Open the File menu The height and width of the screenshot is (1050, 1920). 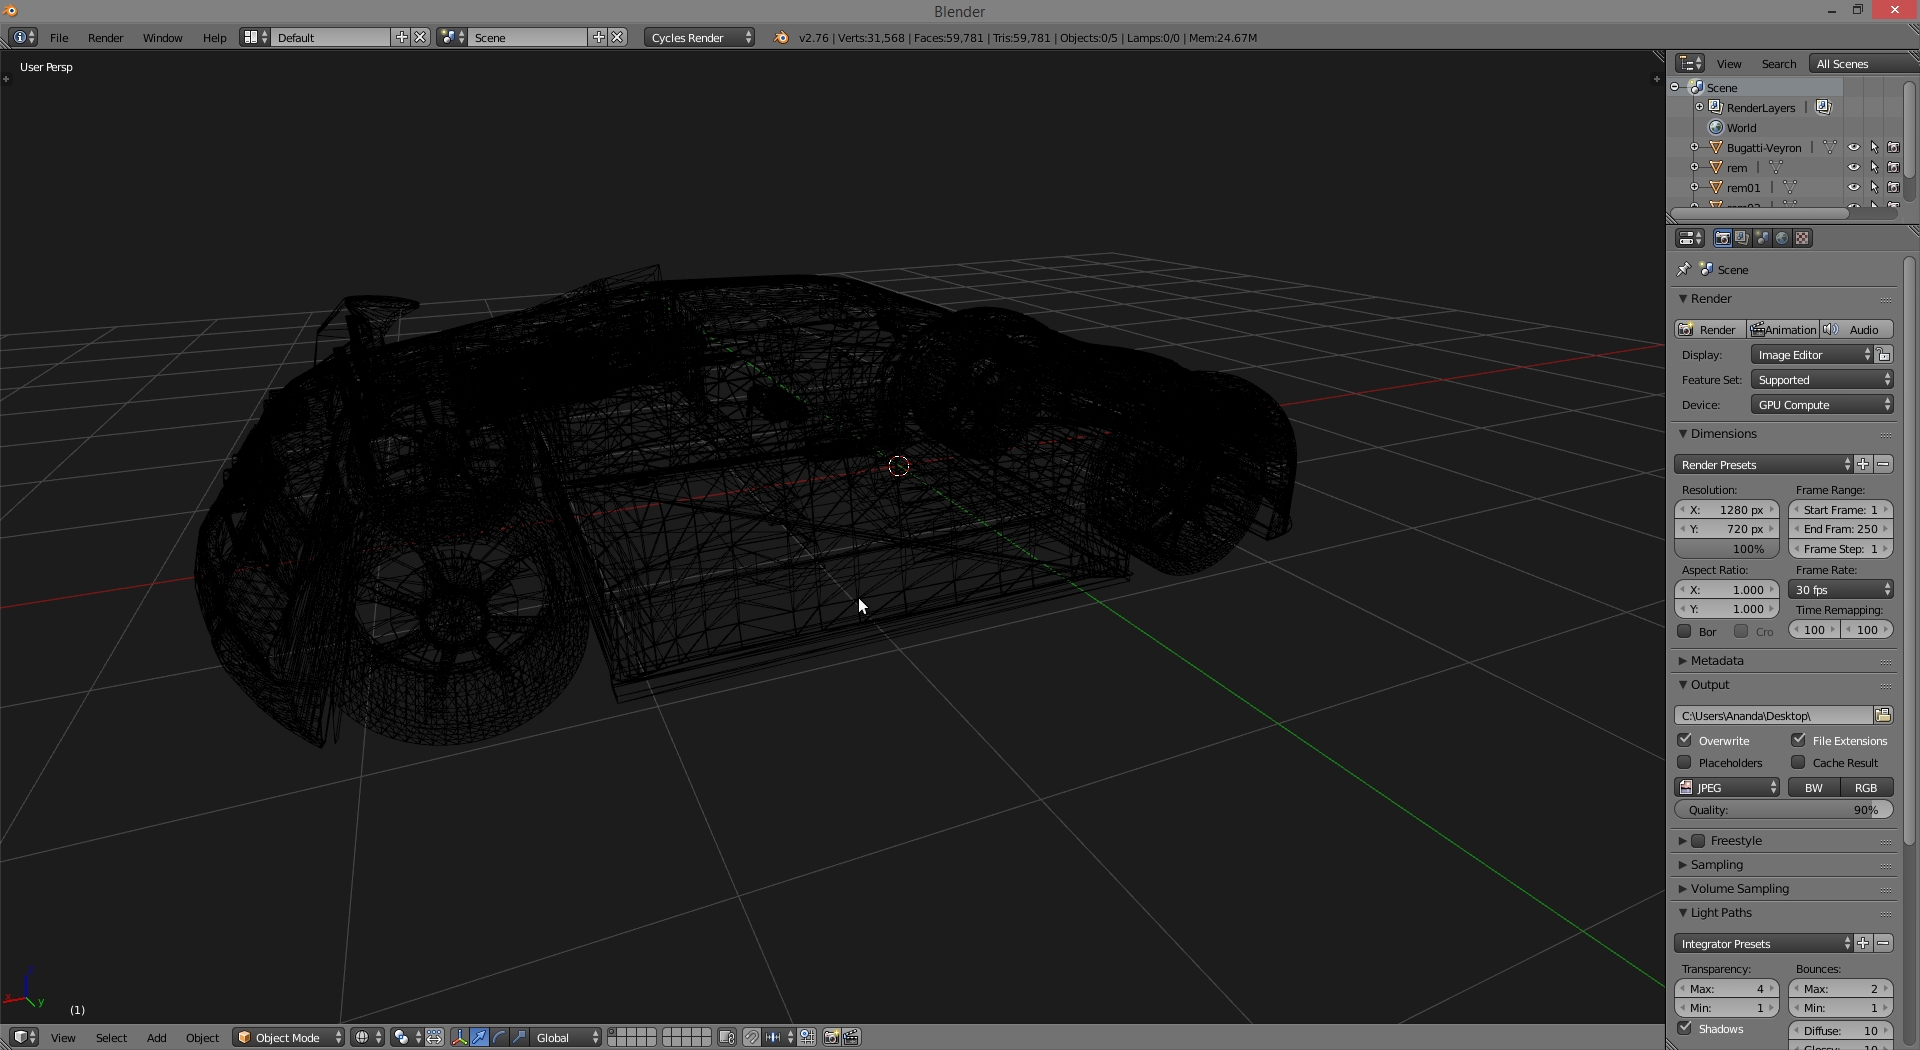pos(59,37)
